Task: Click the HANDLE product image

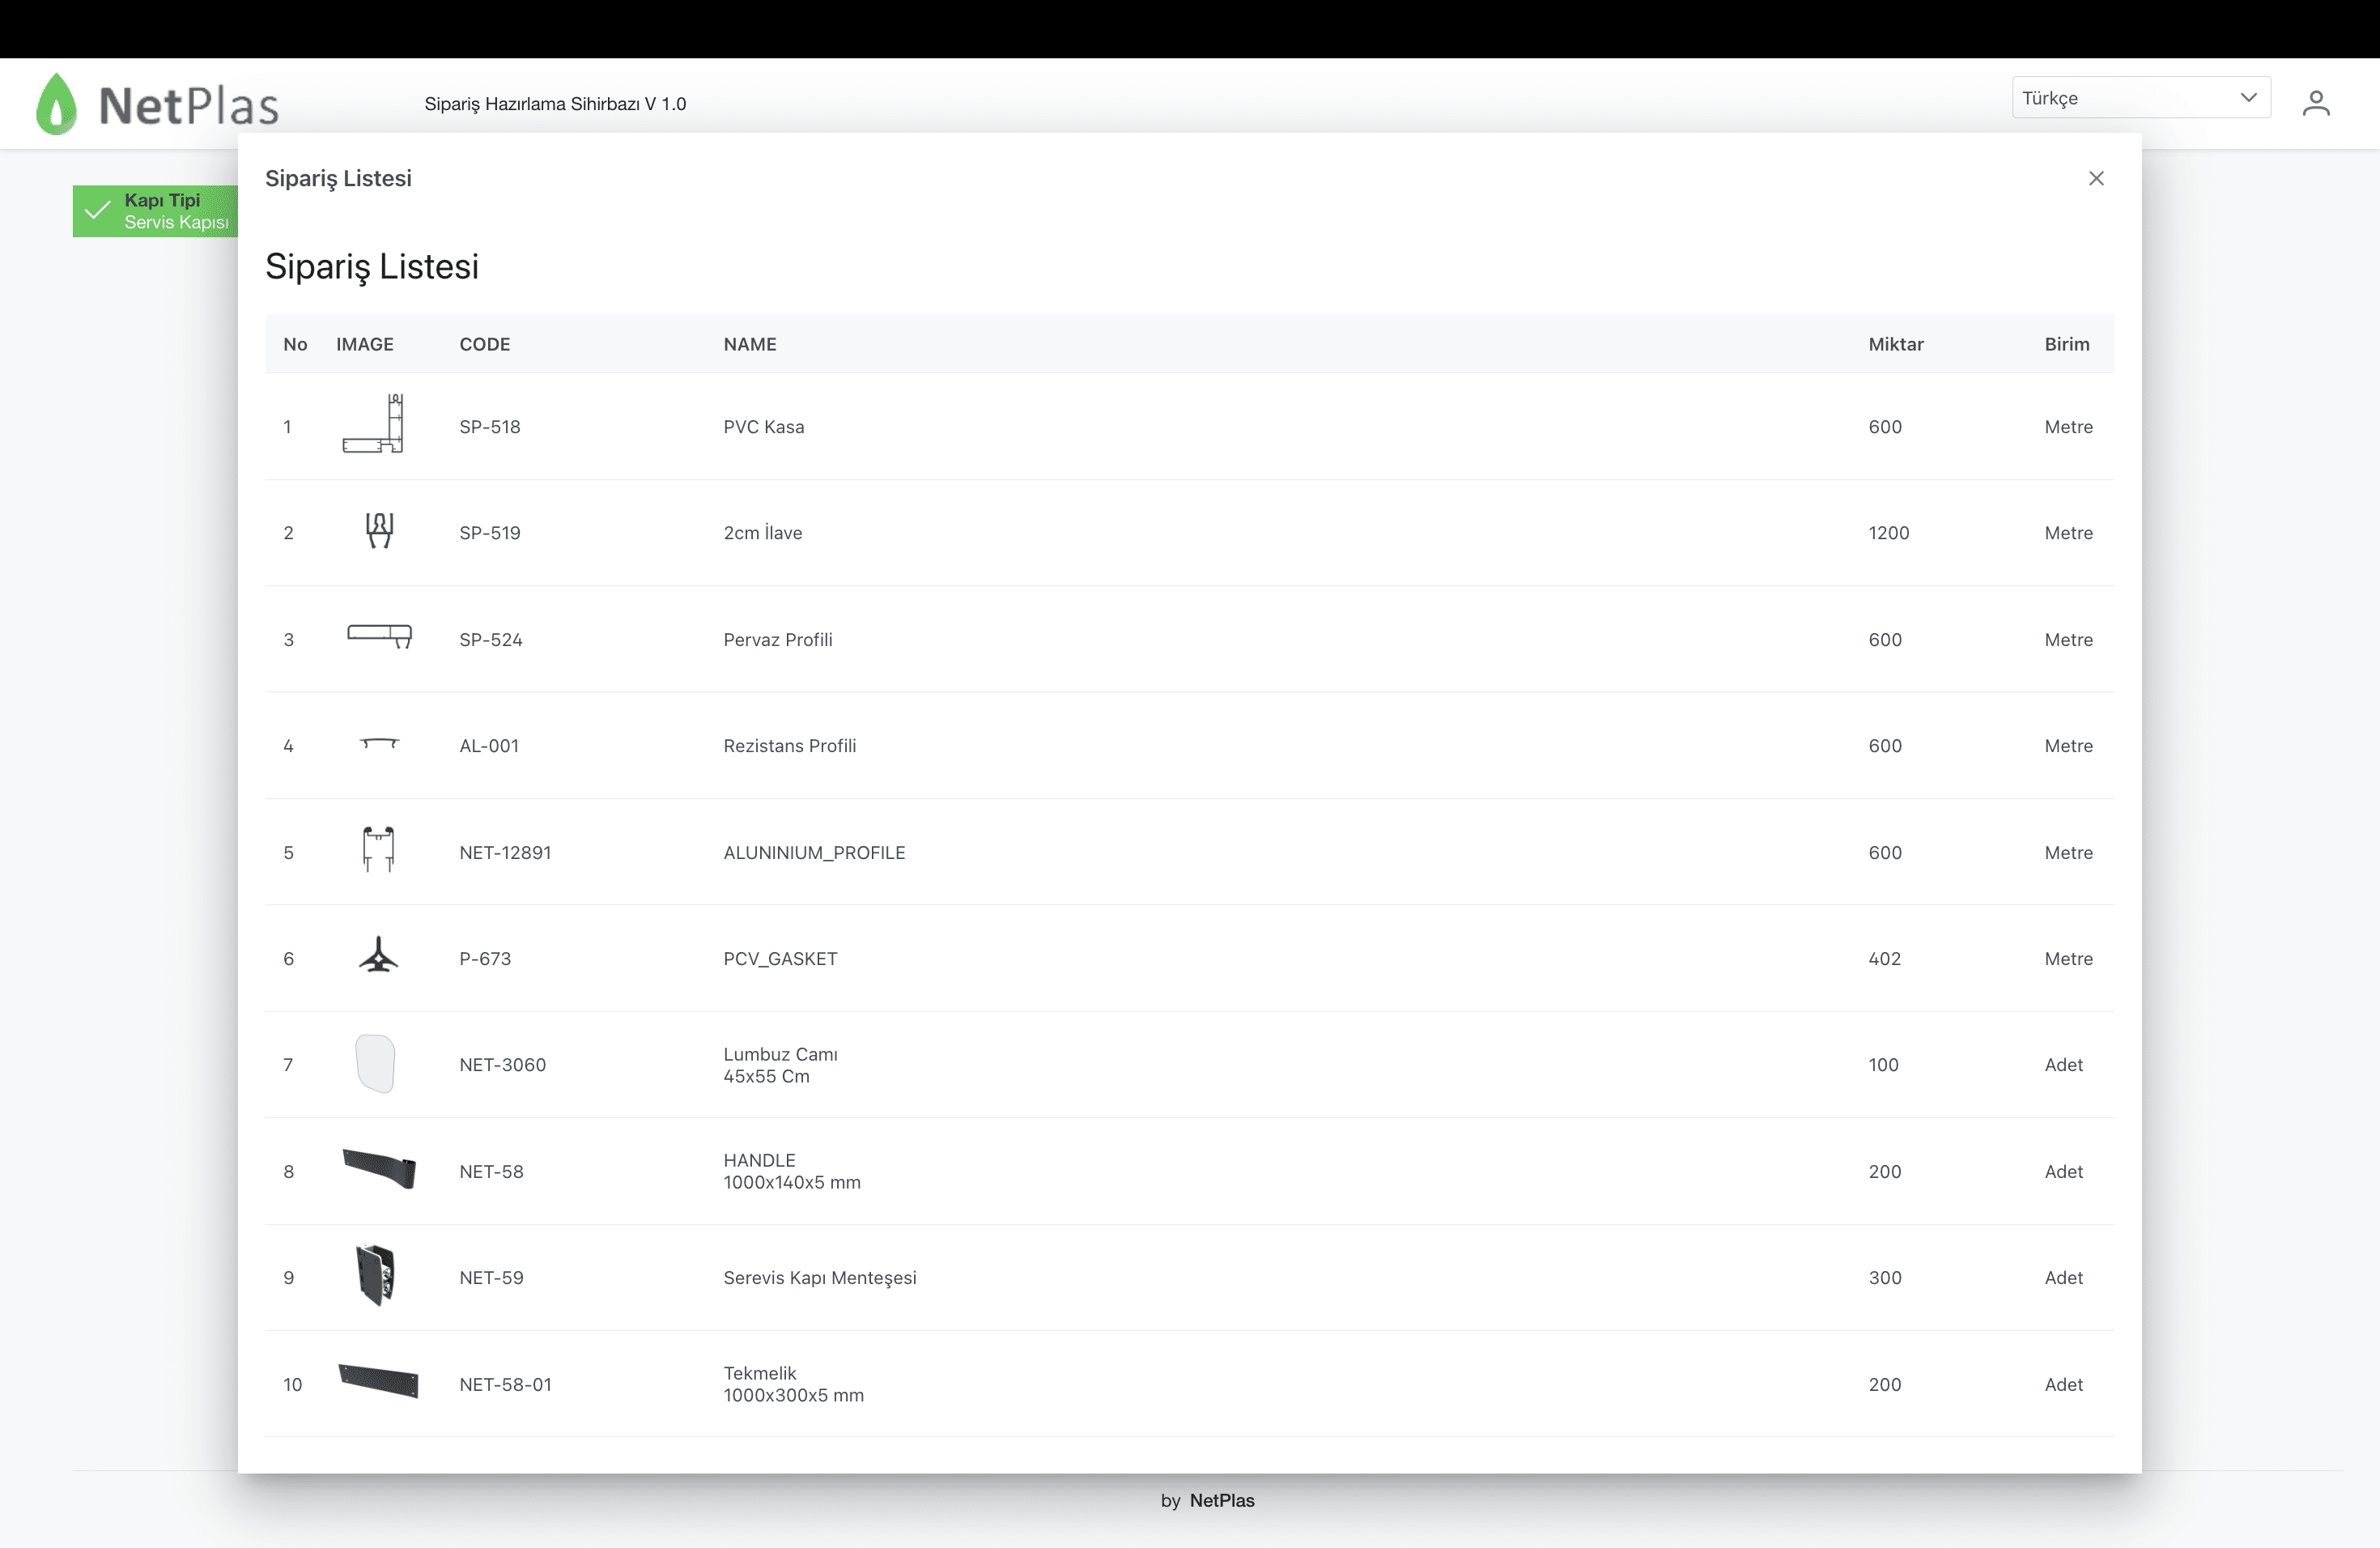Action: [379, 1169]
